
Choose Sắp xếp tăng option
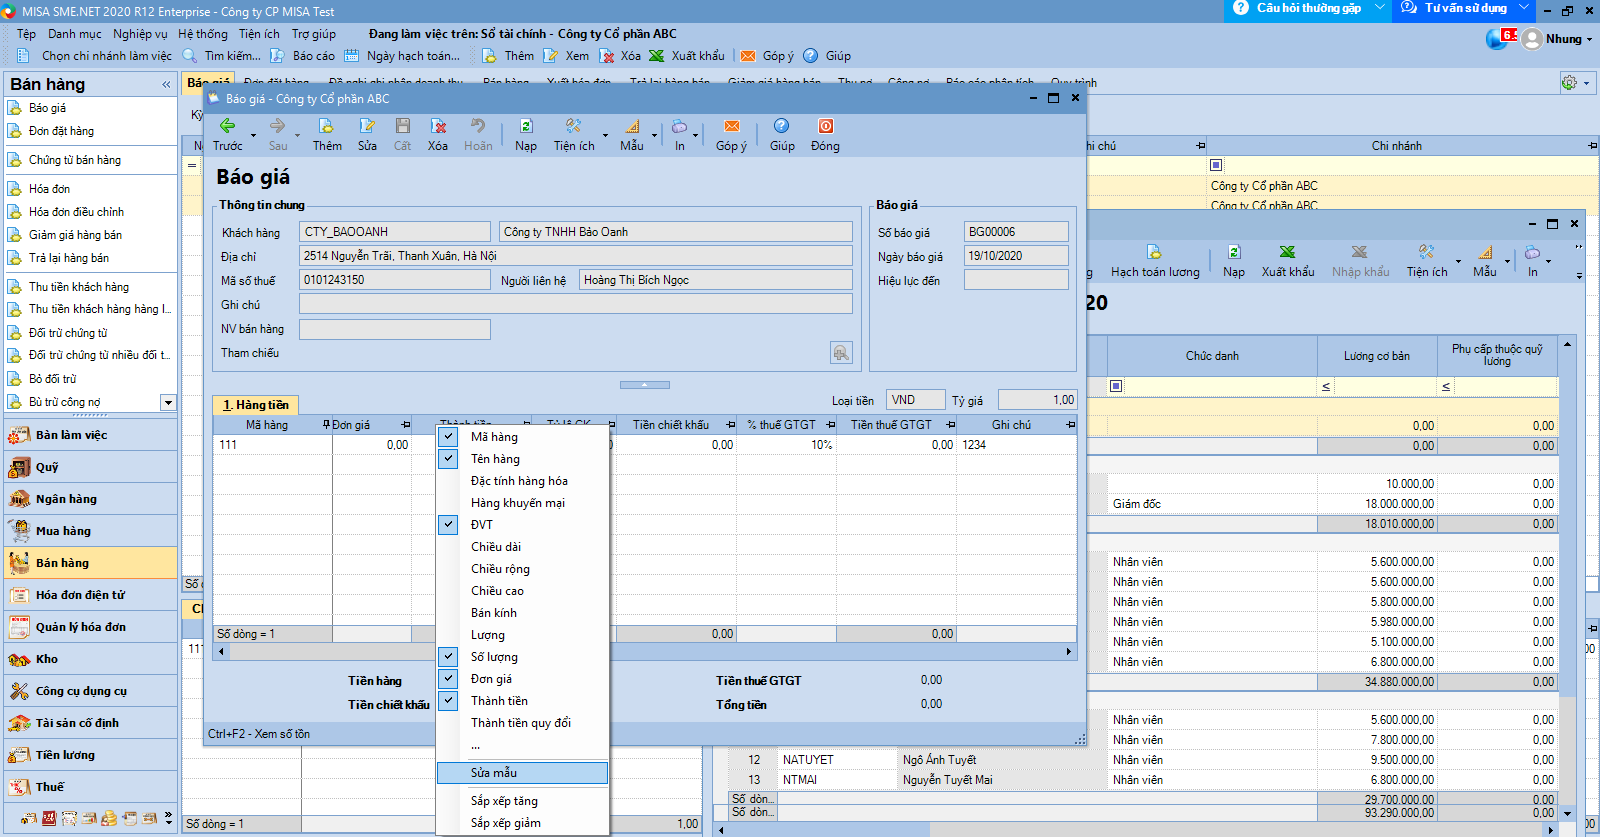click(523, 801)
